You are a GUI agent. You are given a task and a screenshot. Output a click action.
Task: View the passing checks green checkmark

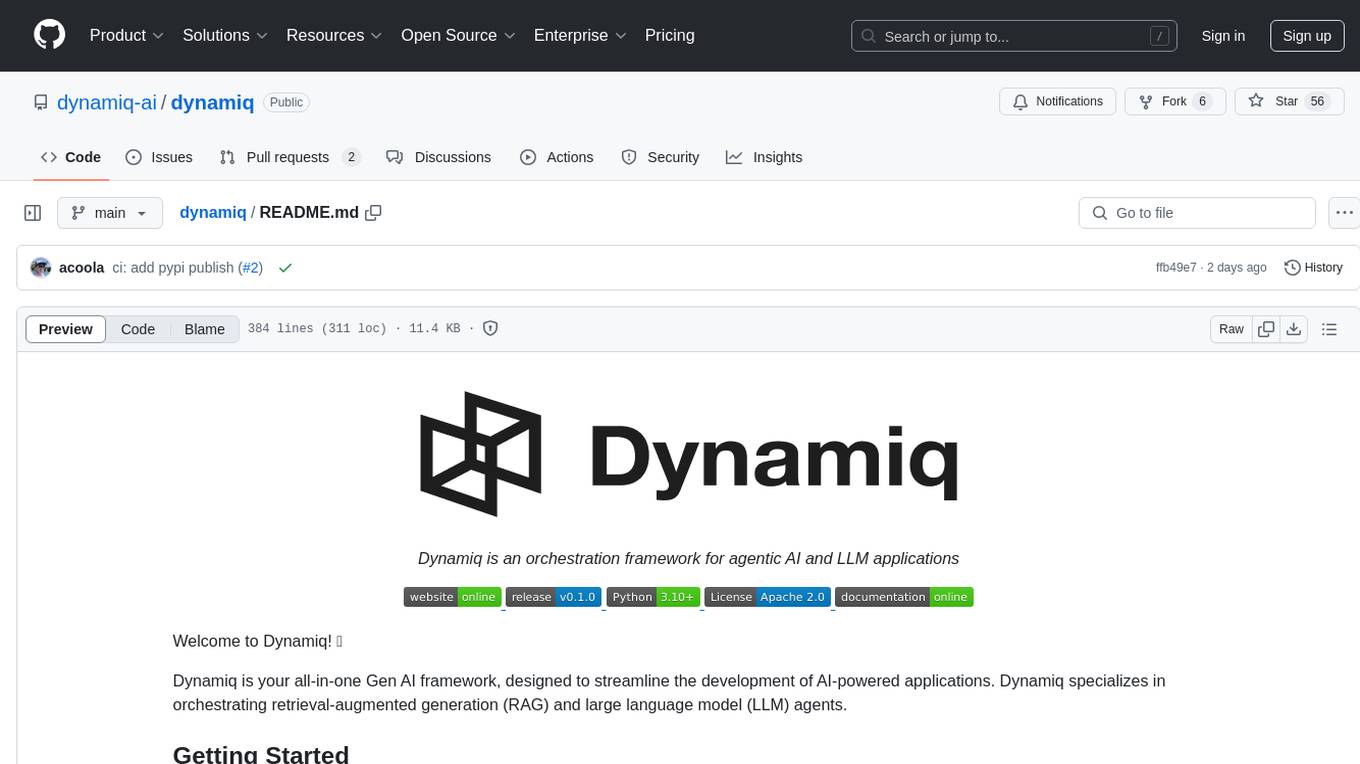pyautogui.click(x=285, y=268)
